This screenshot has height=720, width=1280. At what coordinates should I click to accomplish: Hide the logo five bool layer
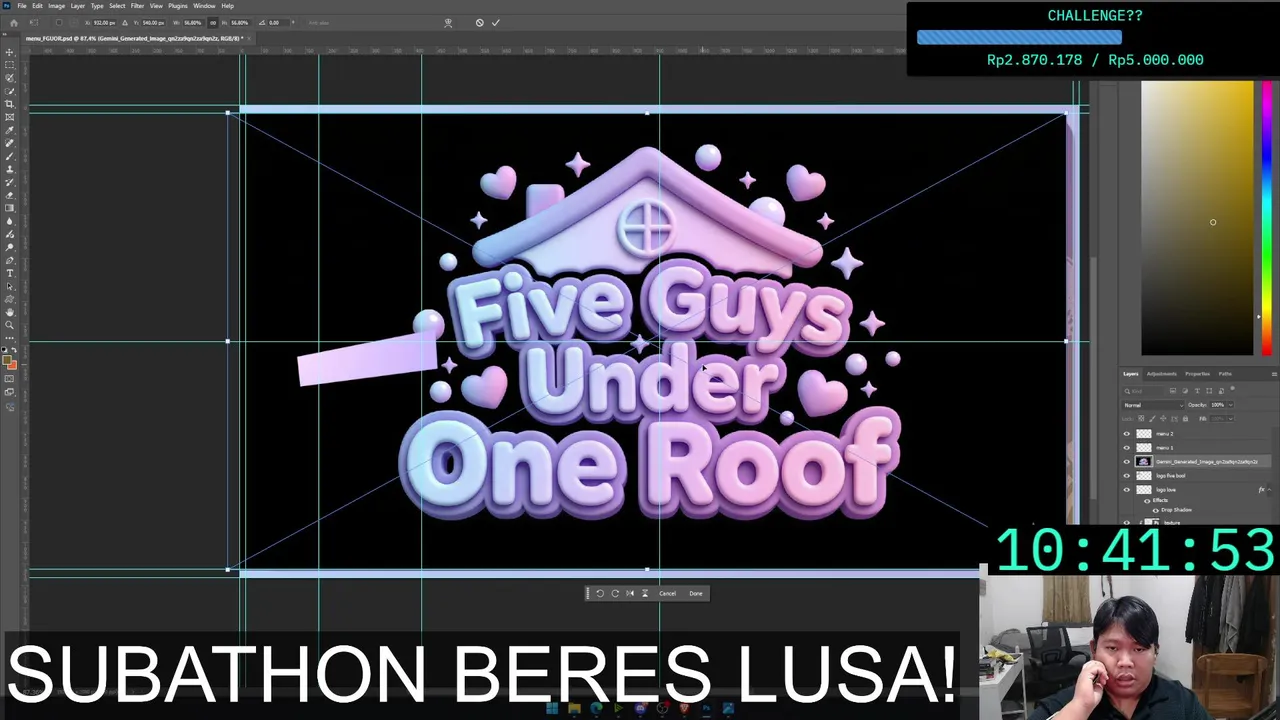(1127, 476)
